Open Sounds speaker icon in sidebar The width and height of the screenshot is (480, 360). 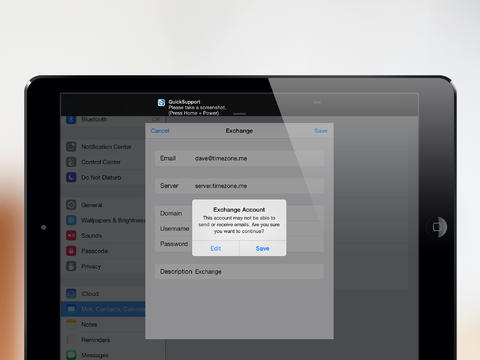point(71,235)
